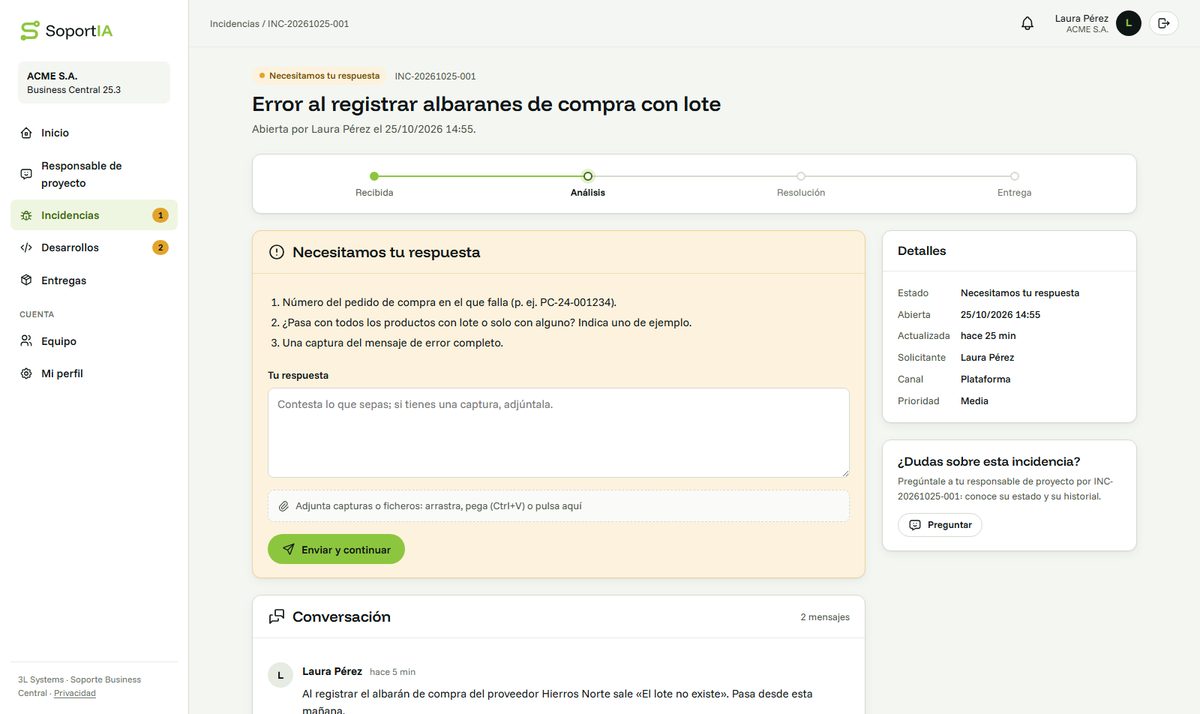Click the alert icon beside Necesitamos tu respuesta
Viewport: 1200px width, 714px height.
click(277, 252)
